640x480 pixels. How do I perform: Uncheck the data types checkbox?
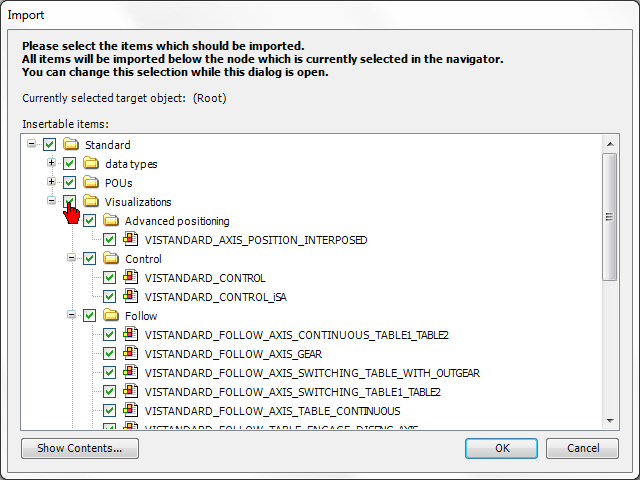coord(69,164)
